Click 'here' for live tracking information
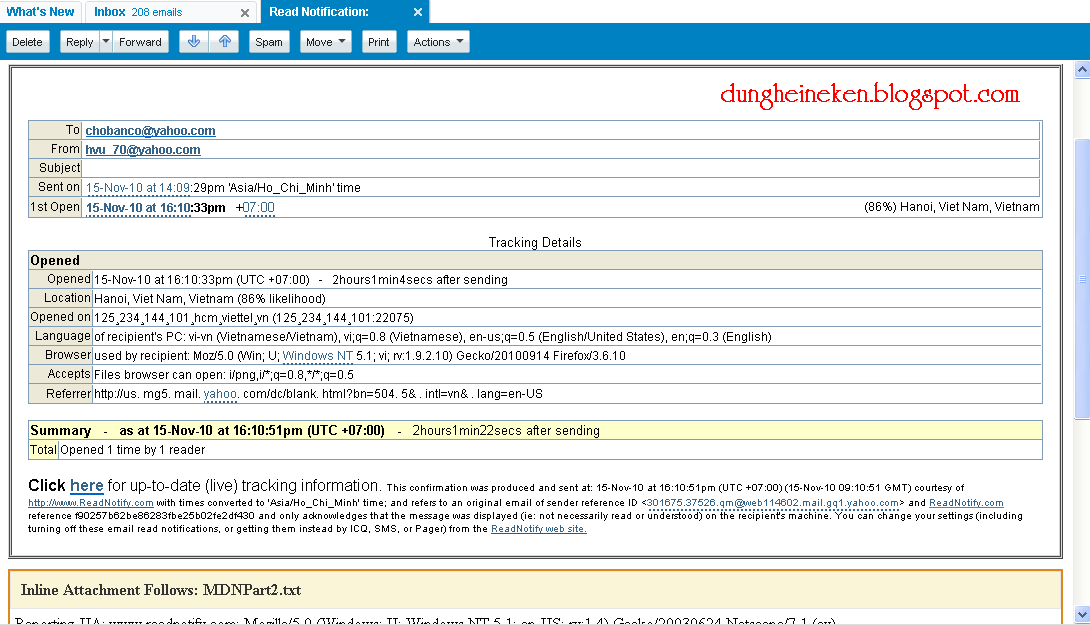The image size is (1090, 625). point(86,485)
